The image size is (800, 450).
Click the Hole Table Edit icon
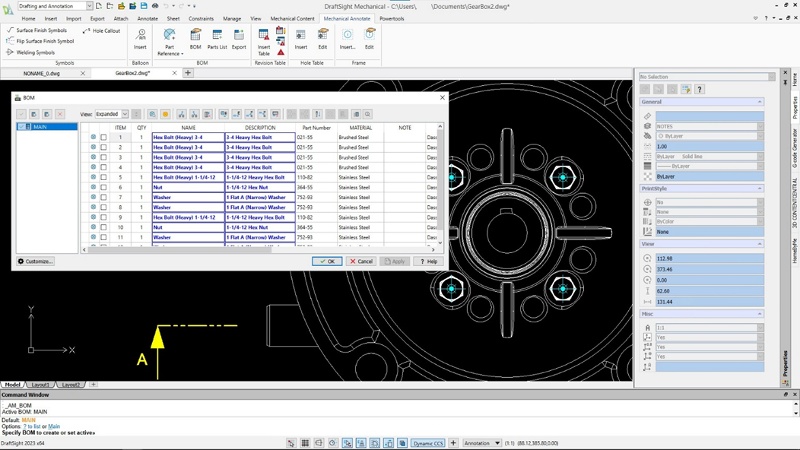[323, 38]
